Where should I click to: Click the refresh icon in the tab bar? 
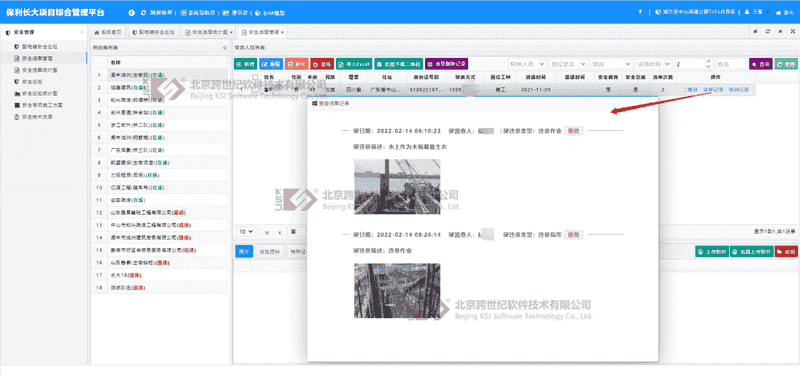(767, 32)
